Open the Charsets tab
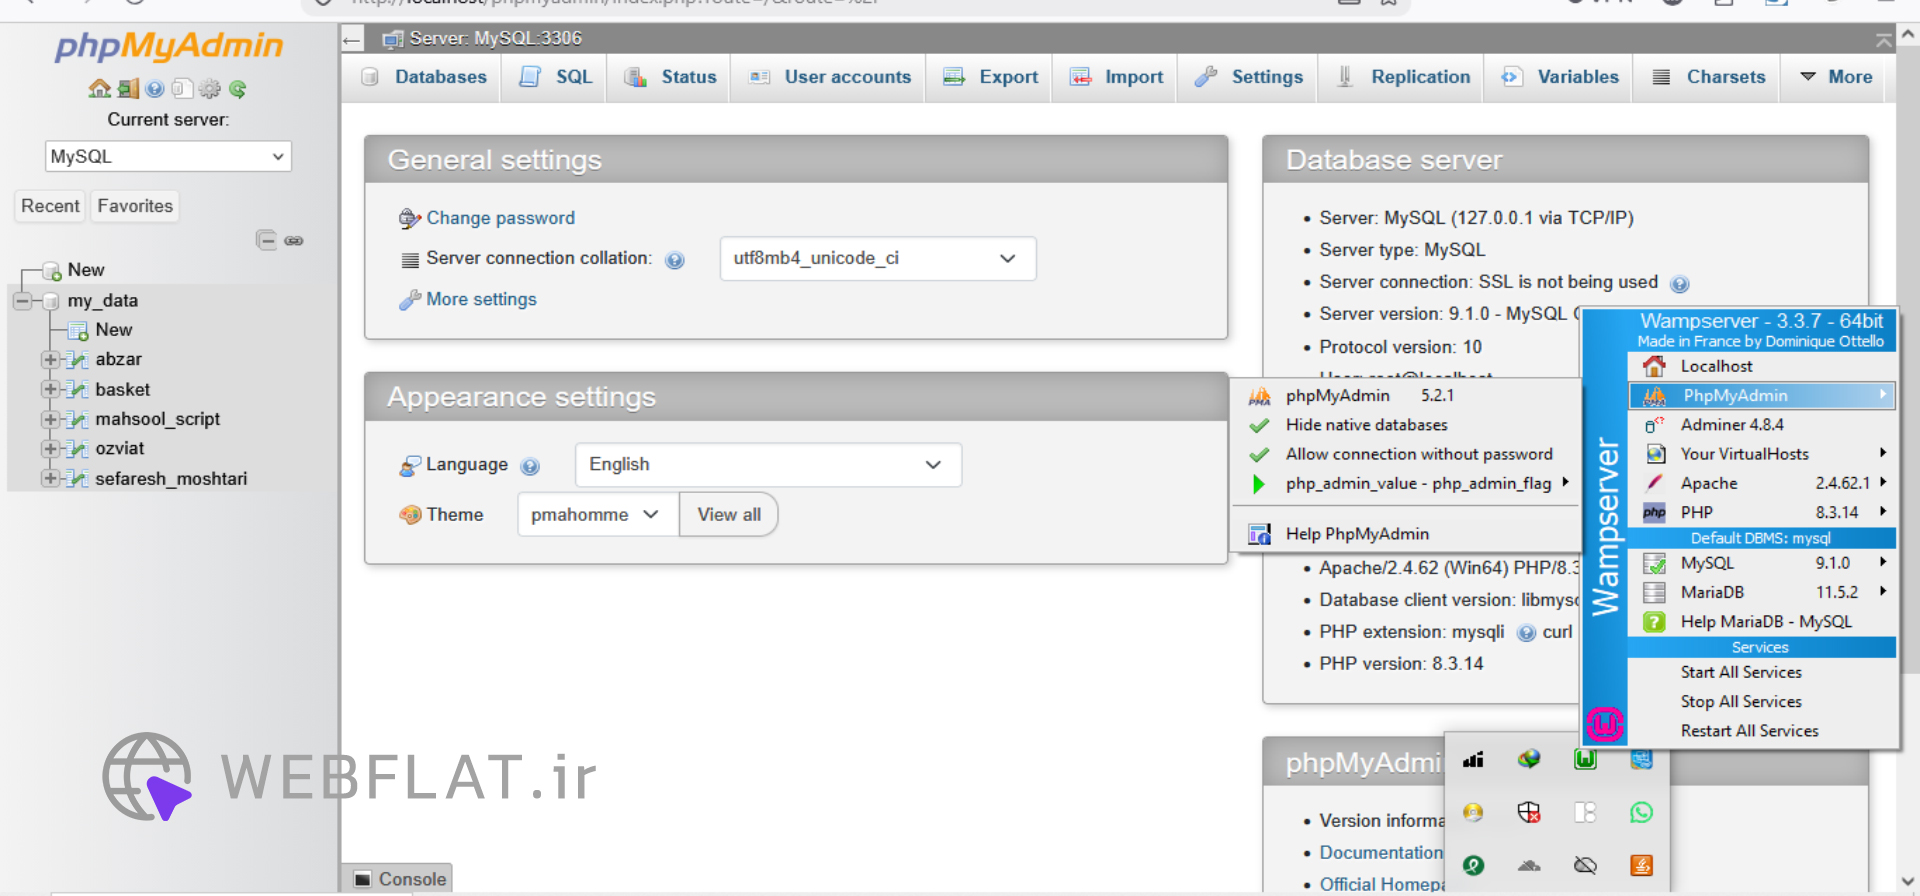1920x896 pixels. tap(1708, 77)
